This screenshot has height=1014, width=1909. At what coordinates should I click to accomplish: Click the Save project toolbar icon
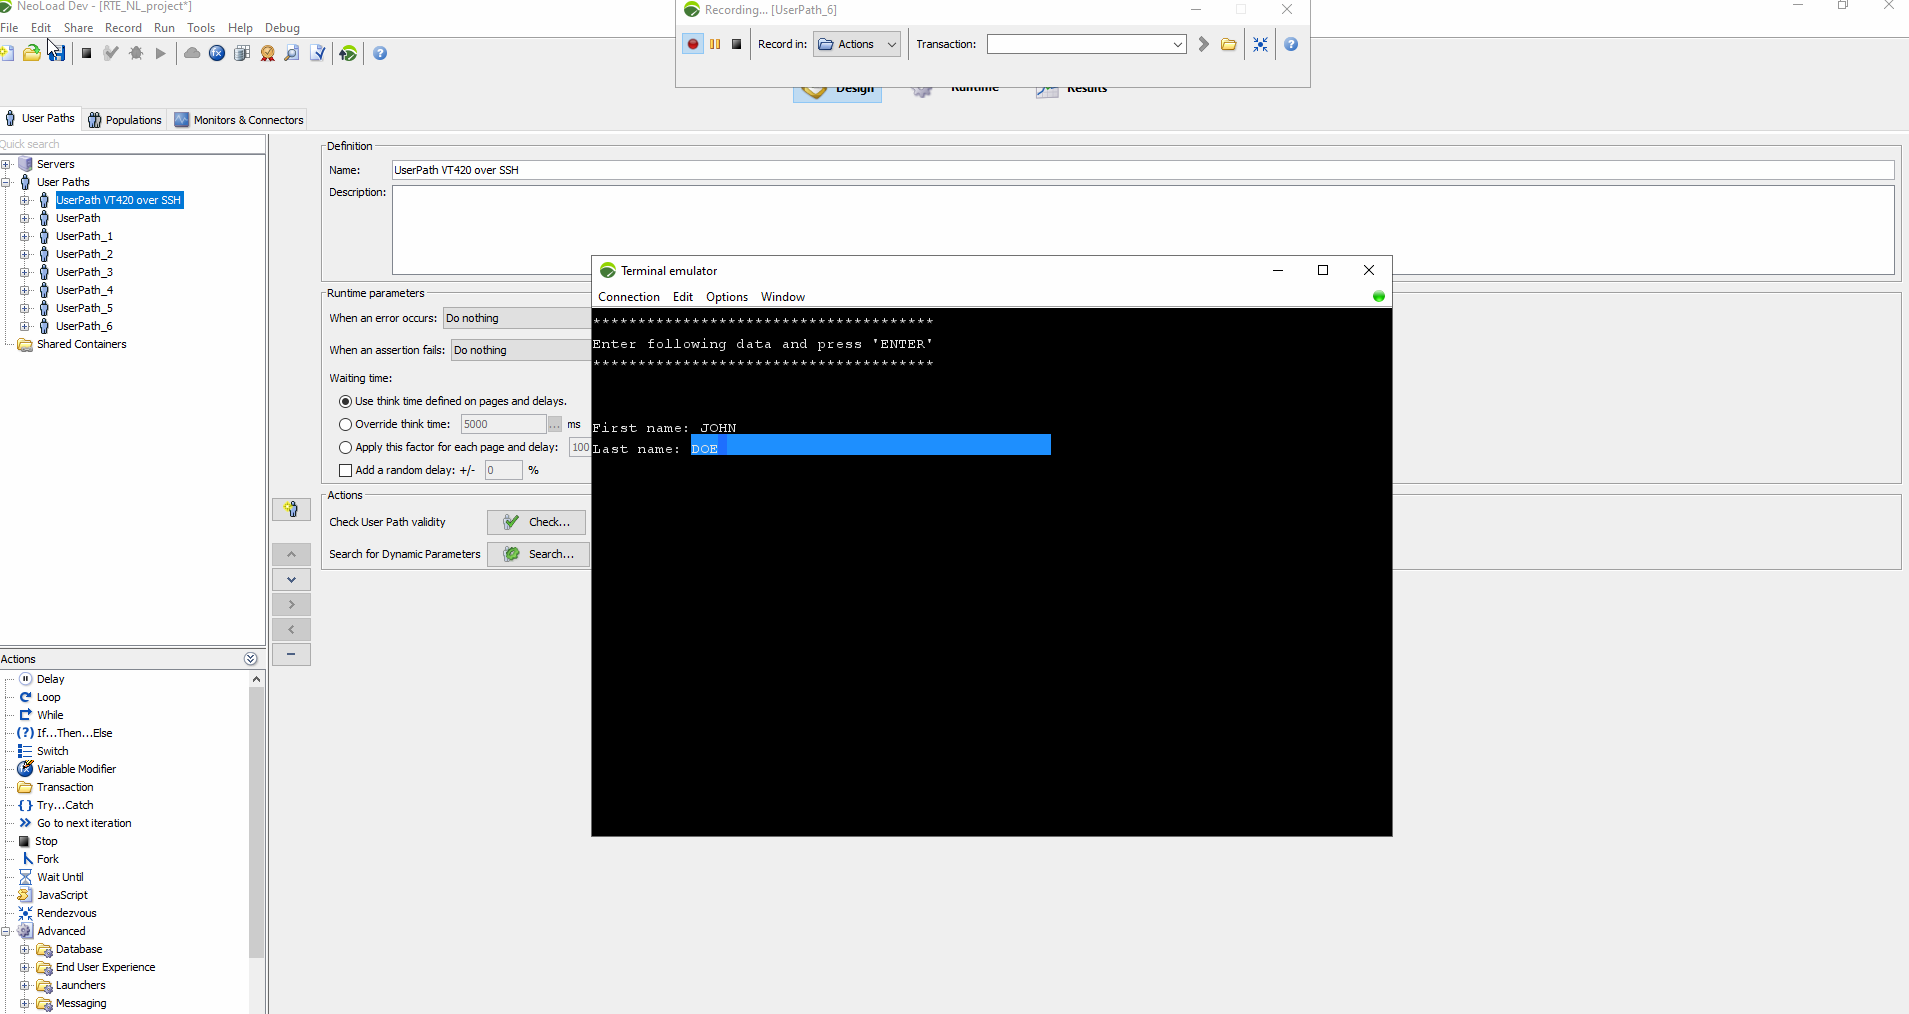tap(57, 53)
